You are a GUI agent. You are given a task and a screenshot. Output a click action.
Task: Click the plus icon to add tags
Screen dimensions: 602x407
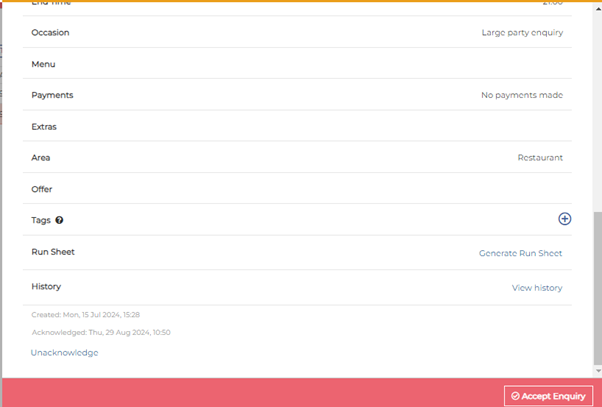coord(564,219)
